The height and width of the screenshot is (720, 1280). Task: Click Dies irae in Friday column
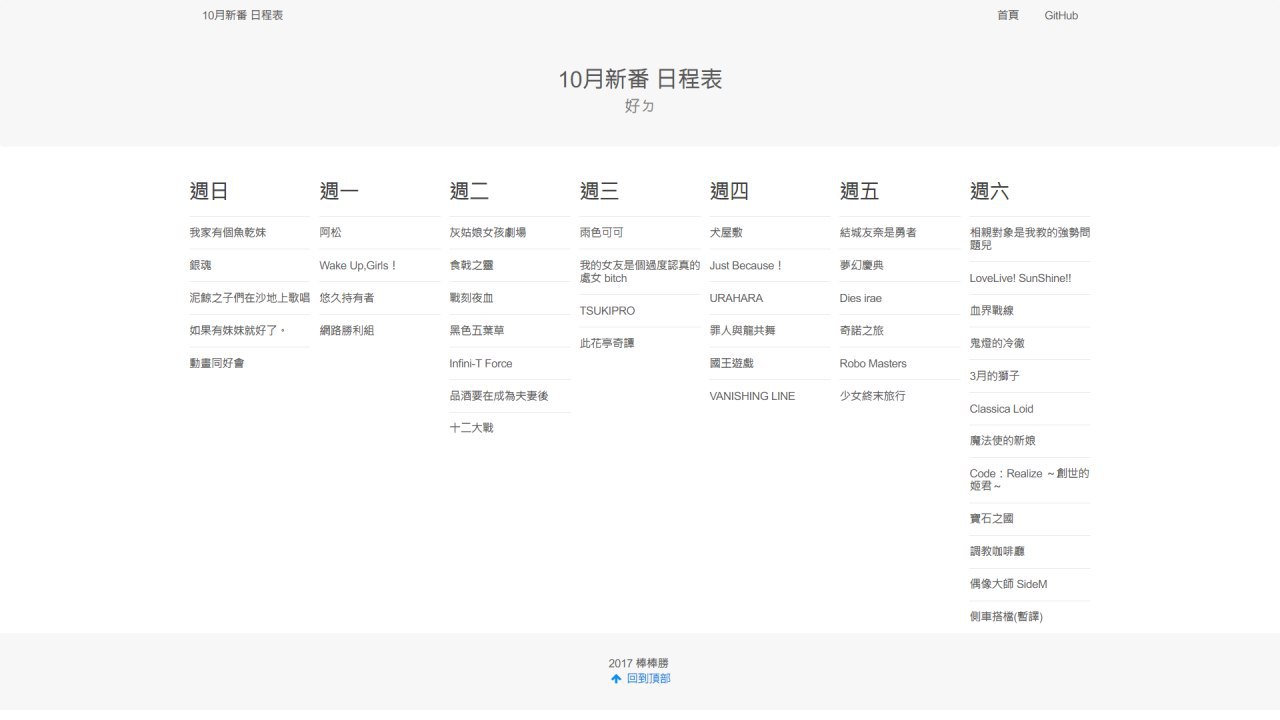[861, 298]
